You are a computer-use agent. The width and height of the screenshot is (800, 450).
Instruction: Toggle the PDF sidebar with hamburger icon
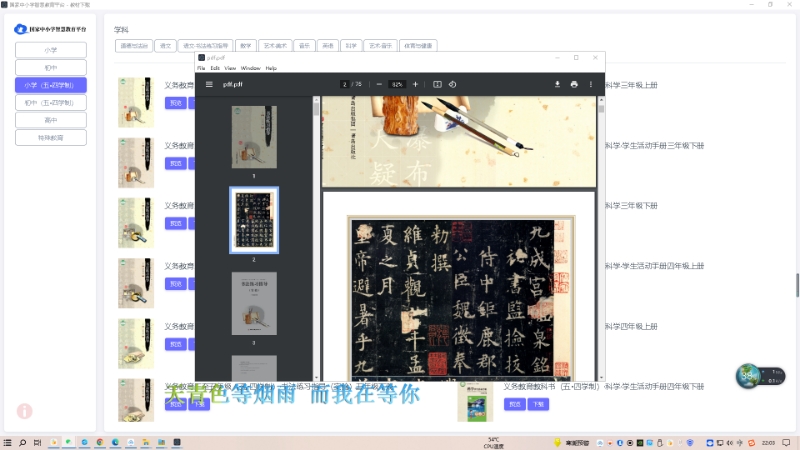coord(209,85)
